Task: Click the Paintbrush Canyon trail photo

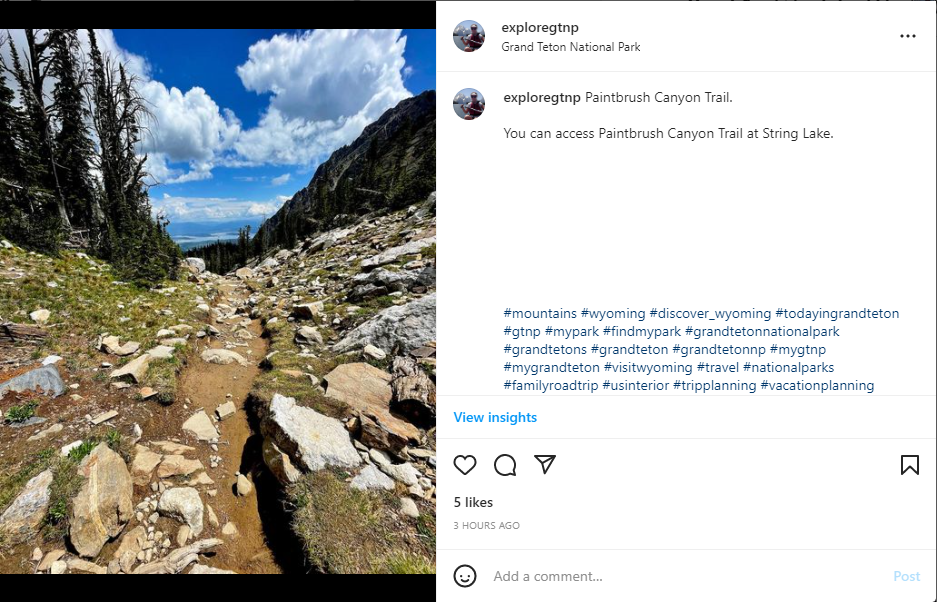Action: 217,300
